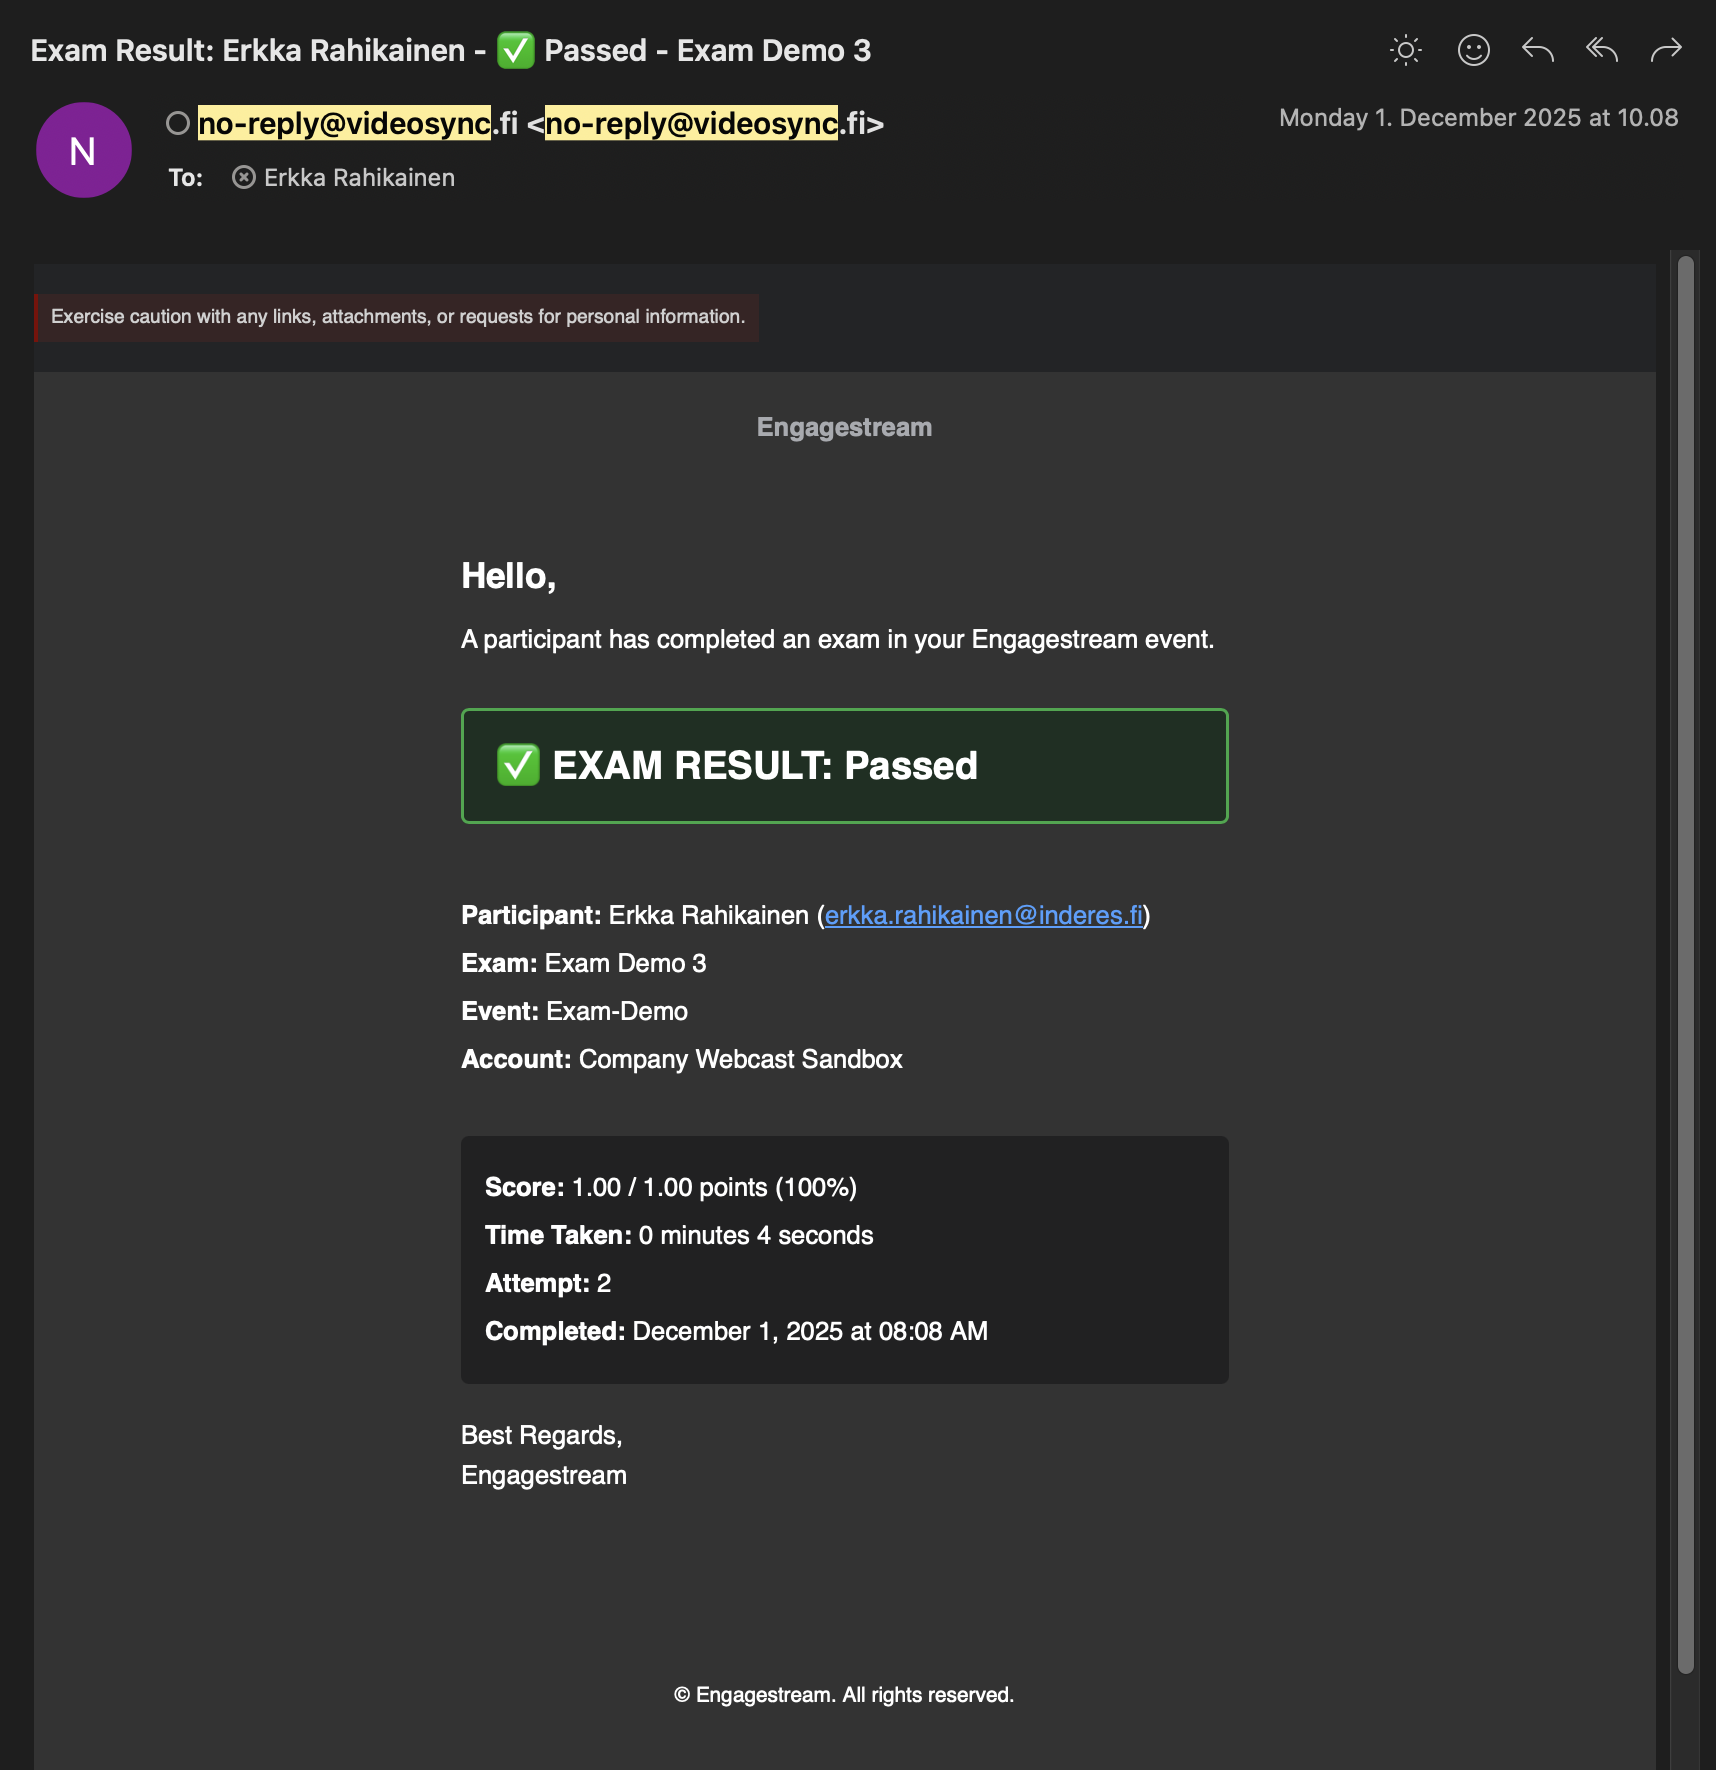Click the sender name no-reply@videosync.fi
1716x1770 pixels.
click(x=358, y=123)
